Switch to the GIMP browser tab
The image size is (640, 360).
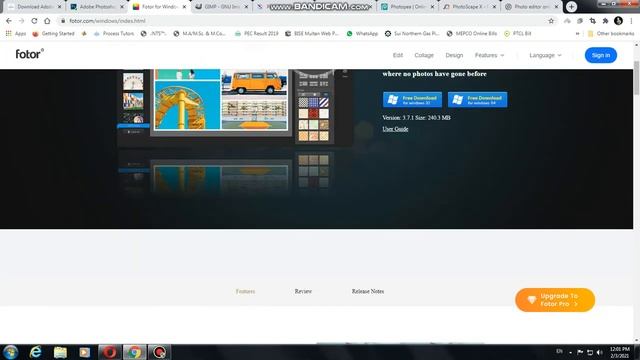point(222,7)
